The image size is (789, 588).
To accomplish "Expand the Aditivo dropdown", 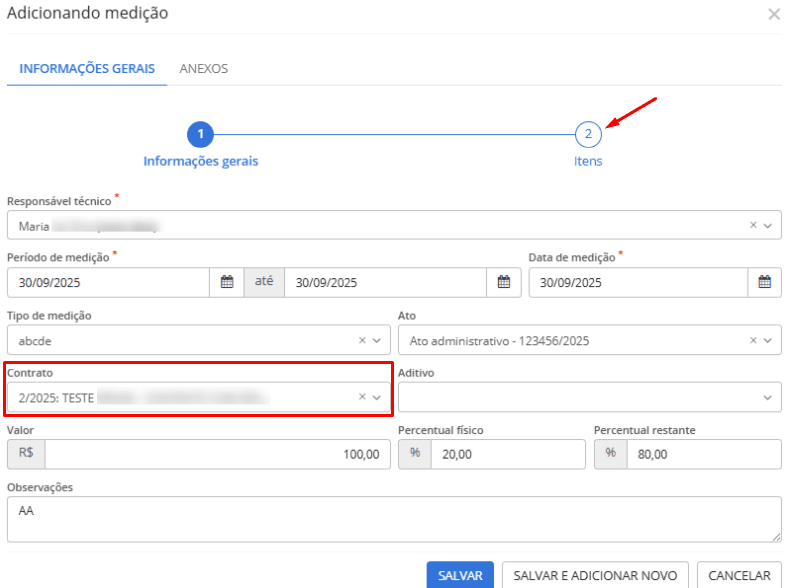I will [x=768, y=398].
